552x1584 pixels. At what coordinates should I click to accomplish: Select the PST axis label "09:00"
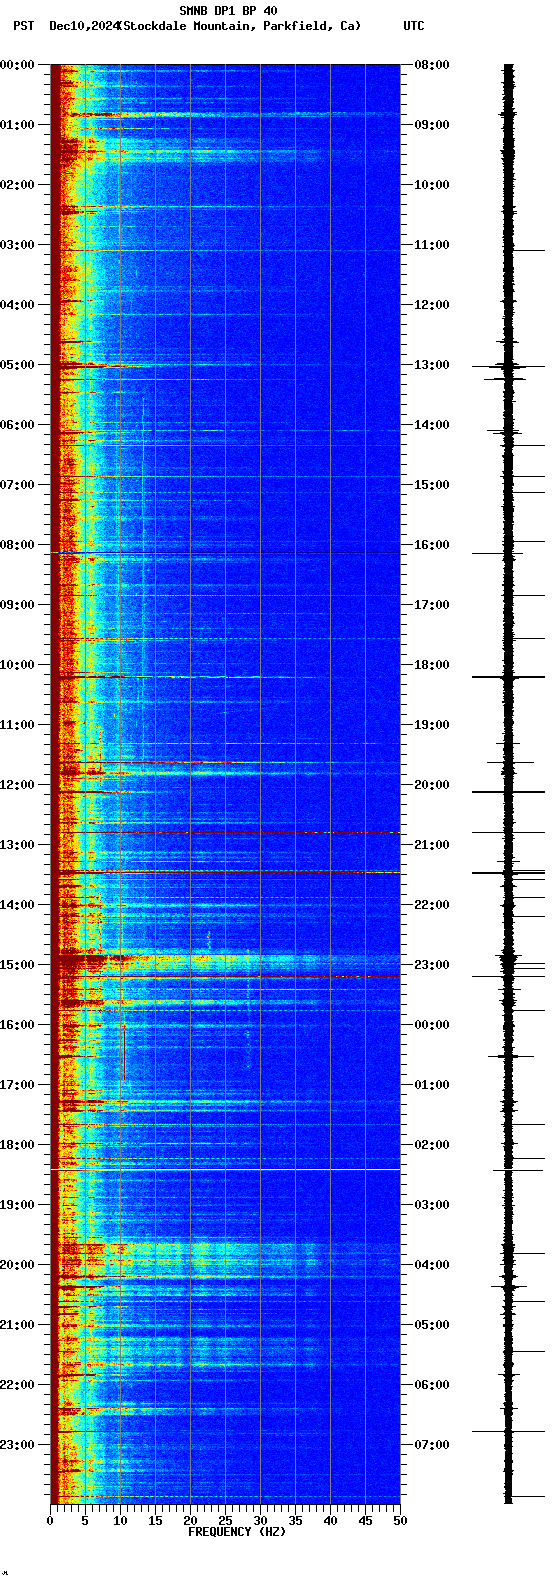[x=17, y=605]
